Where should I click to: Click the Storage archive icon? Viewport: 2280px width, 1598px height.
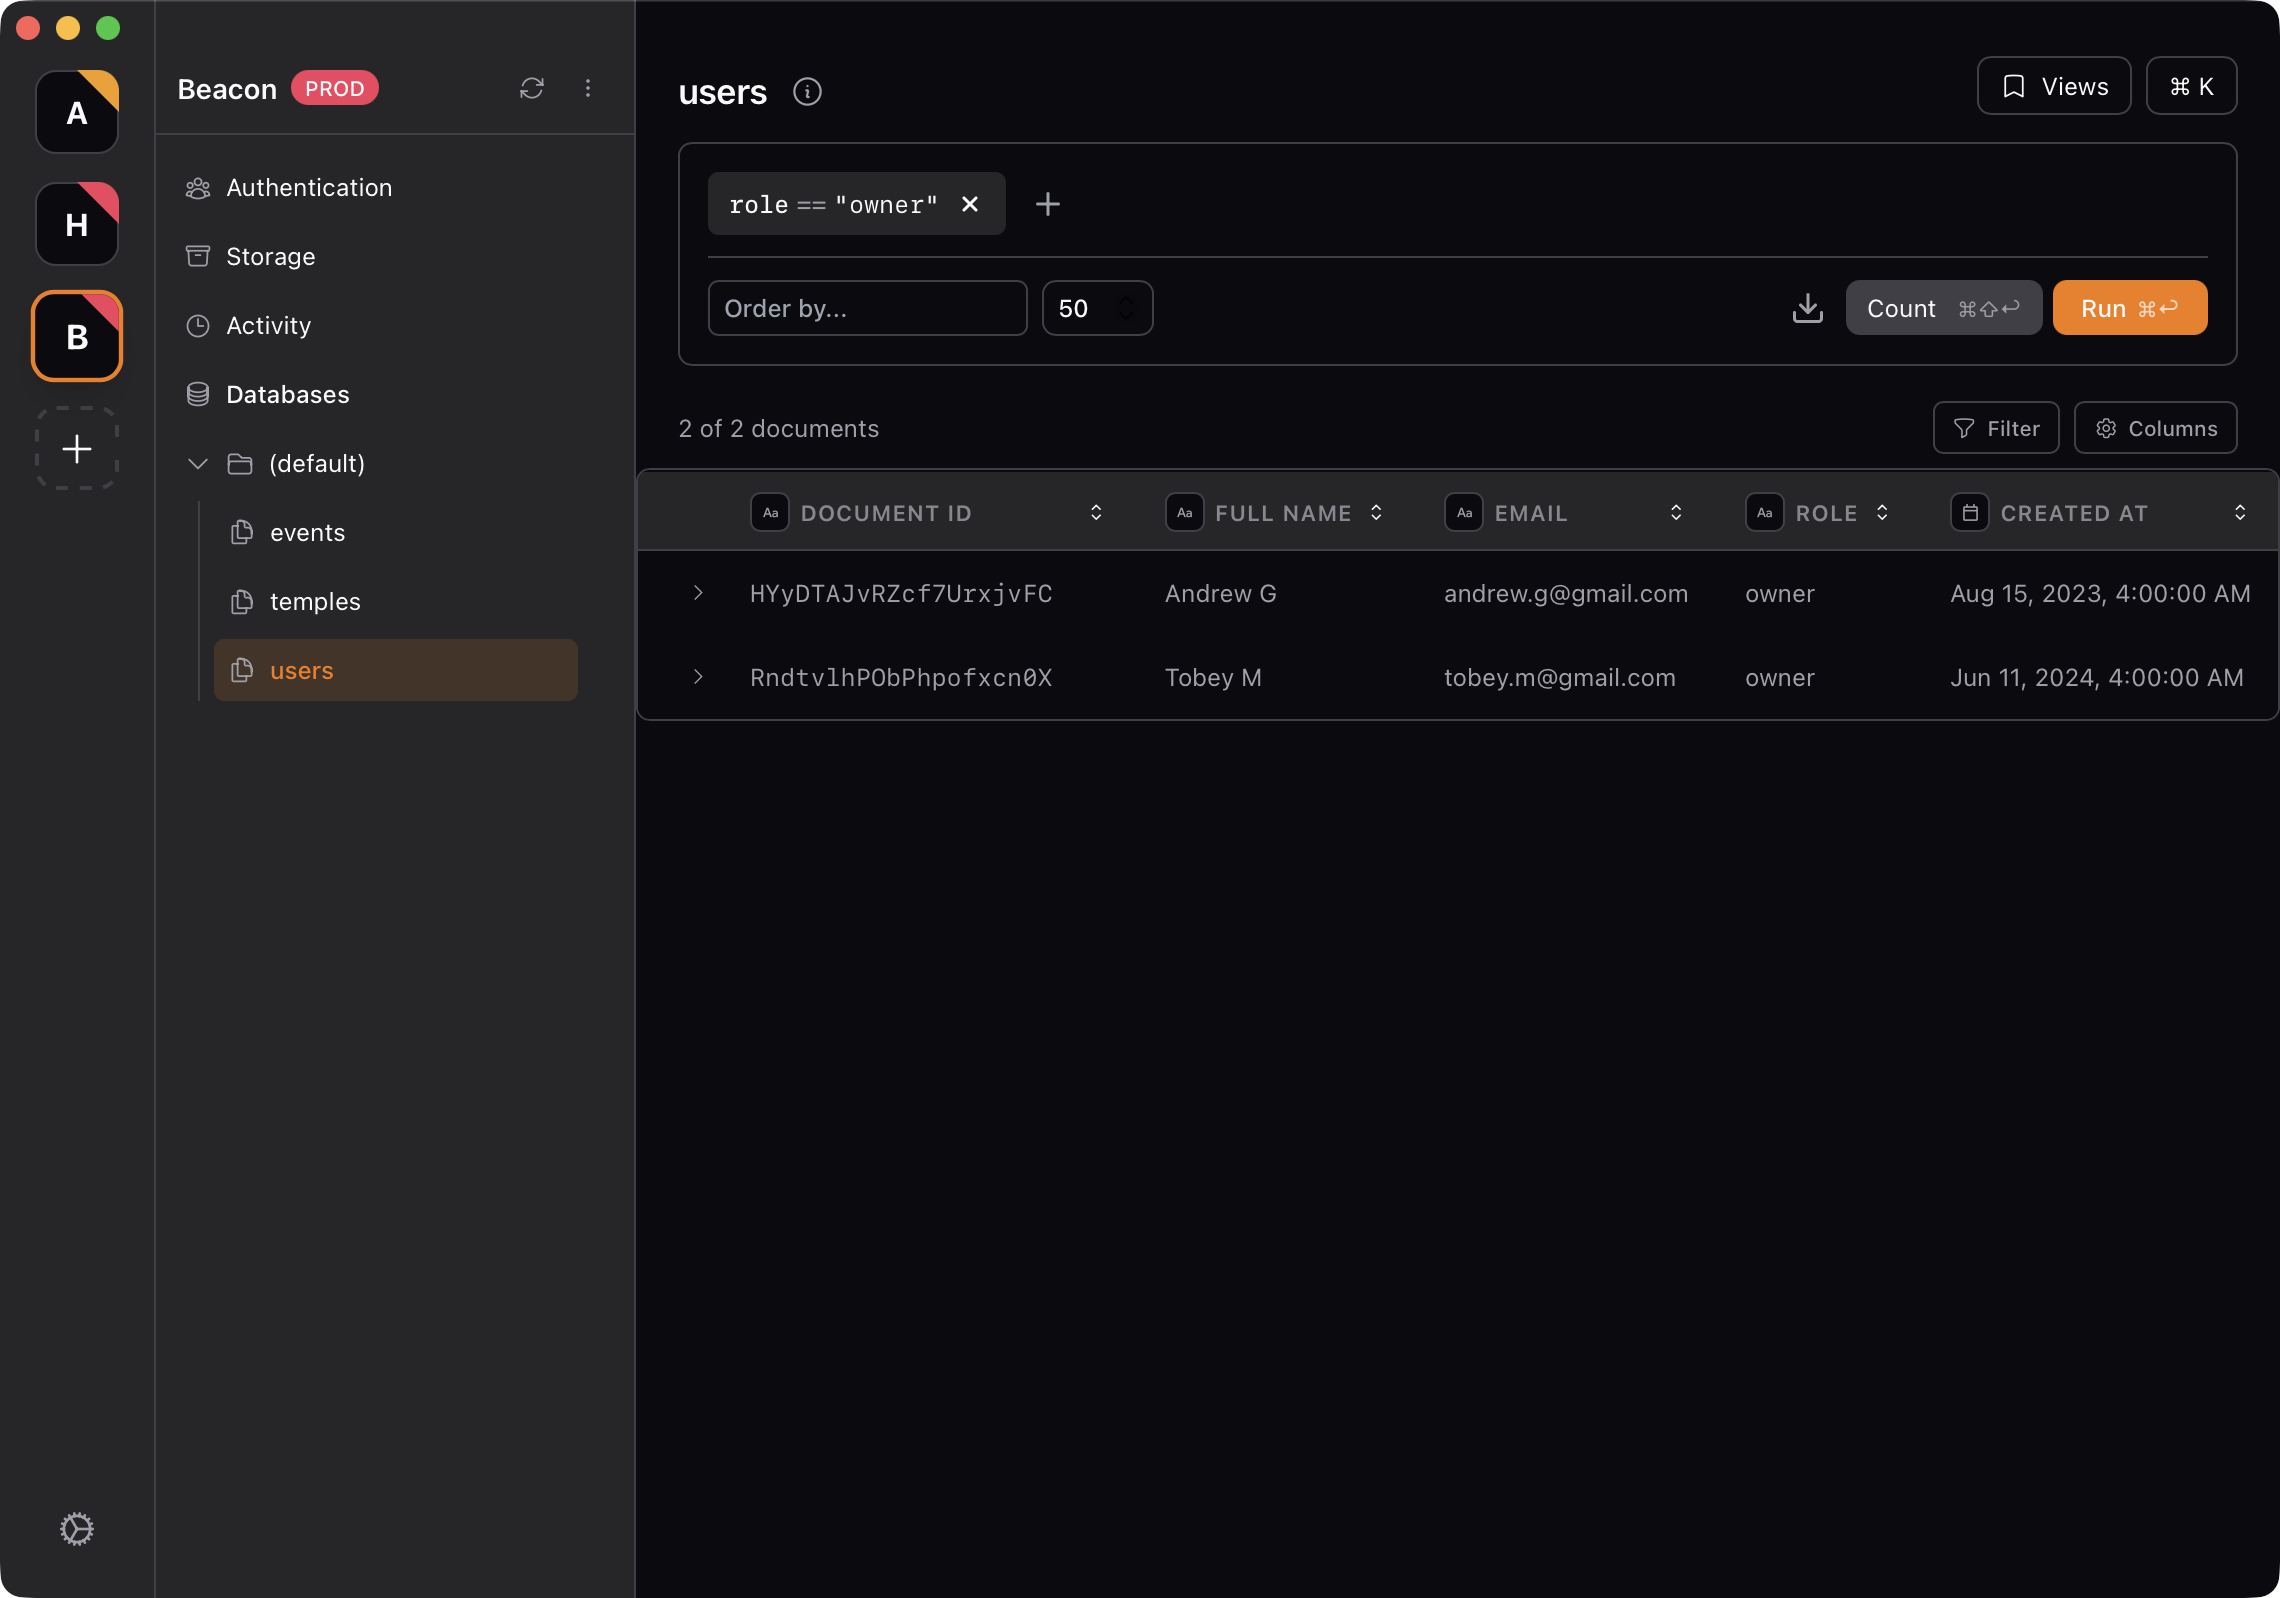198,257
